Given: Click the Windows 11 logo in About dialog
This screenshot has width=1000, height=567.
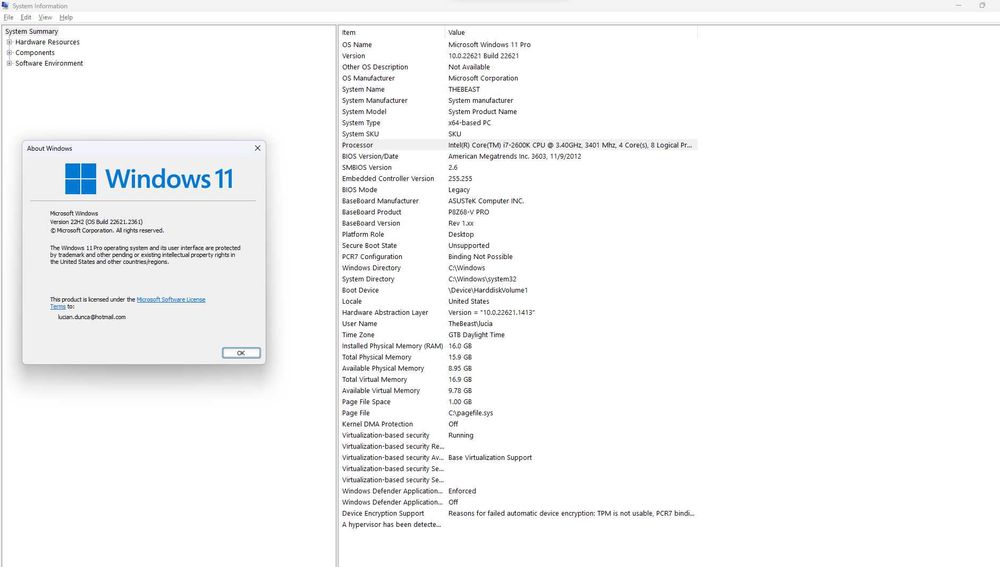Looking at the screenshot, I should 149,179.
